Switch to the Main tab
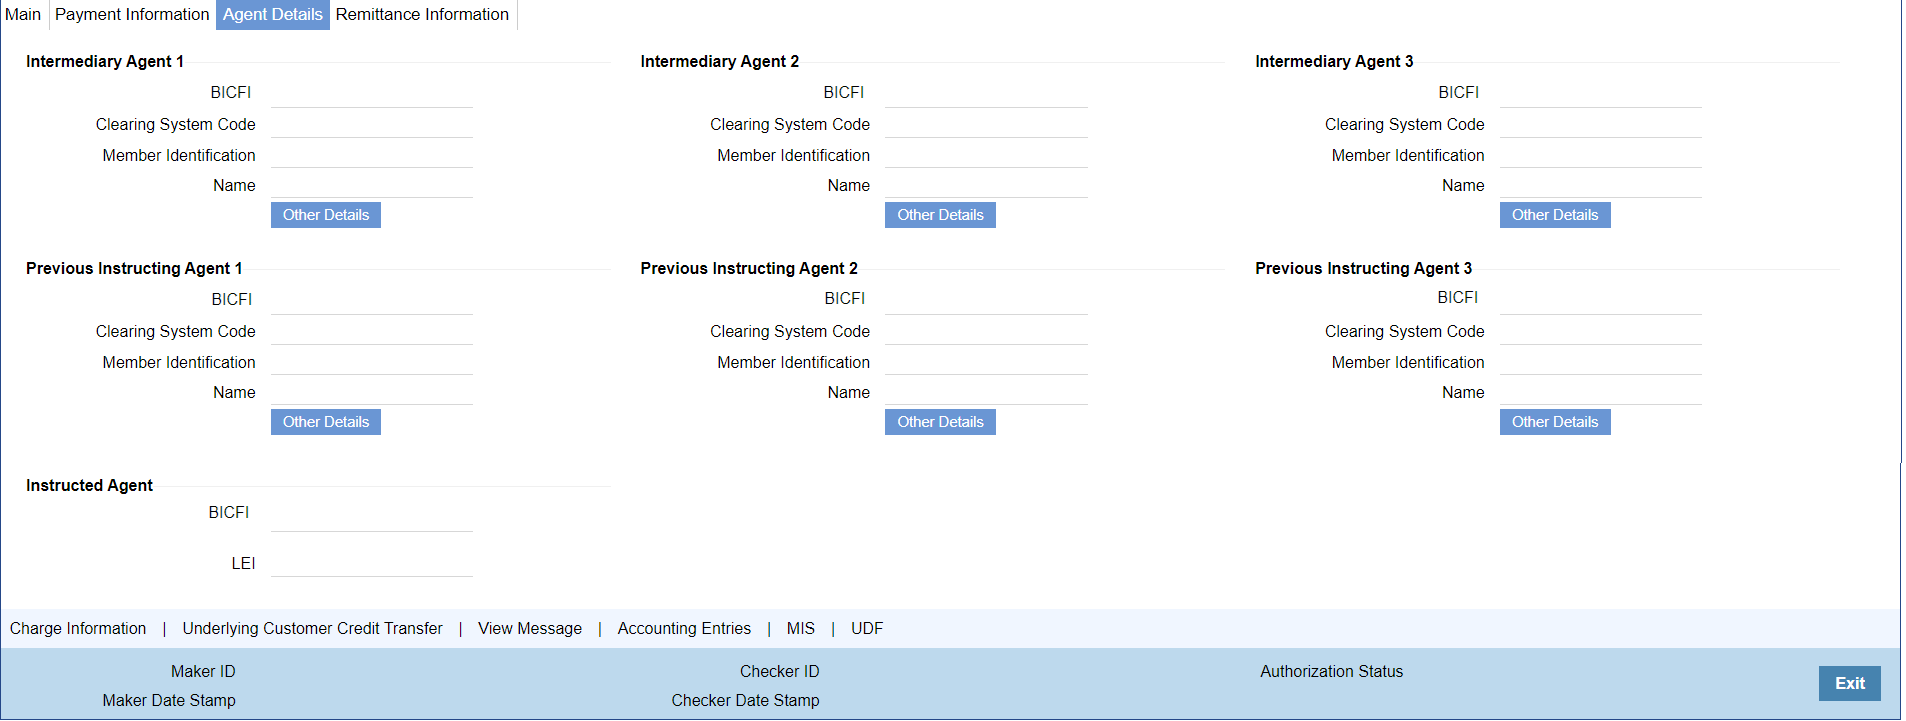The height and width of the screenshot is (721, 1906). (23, 15)
